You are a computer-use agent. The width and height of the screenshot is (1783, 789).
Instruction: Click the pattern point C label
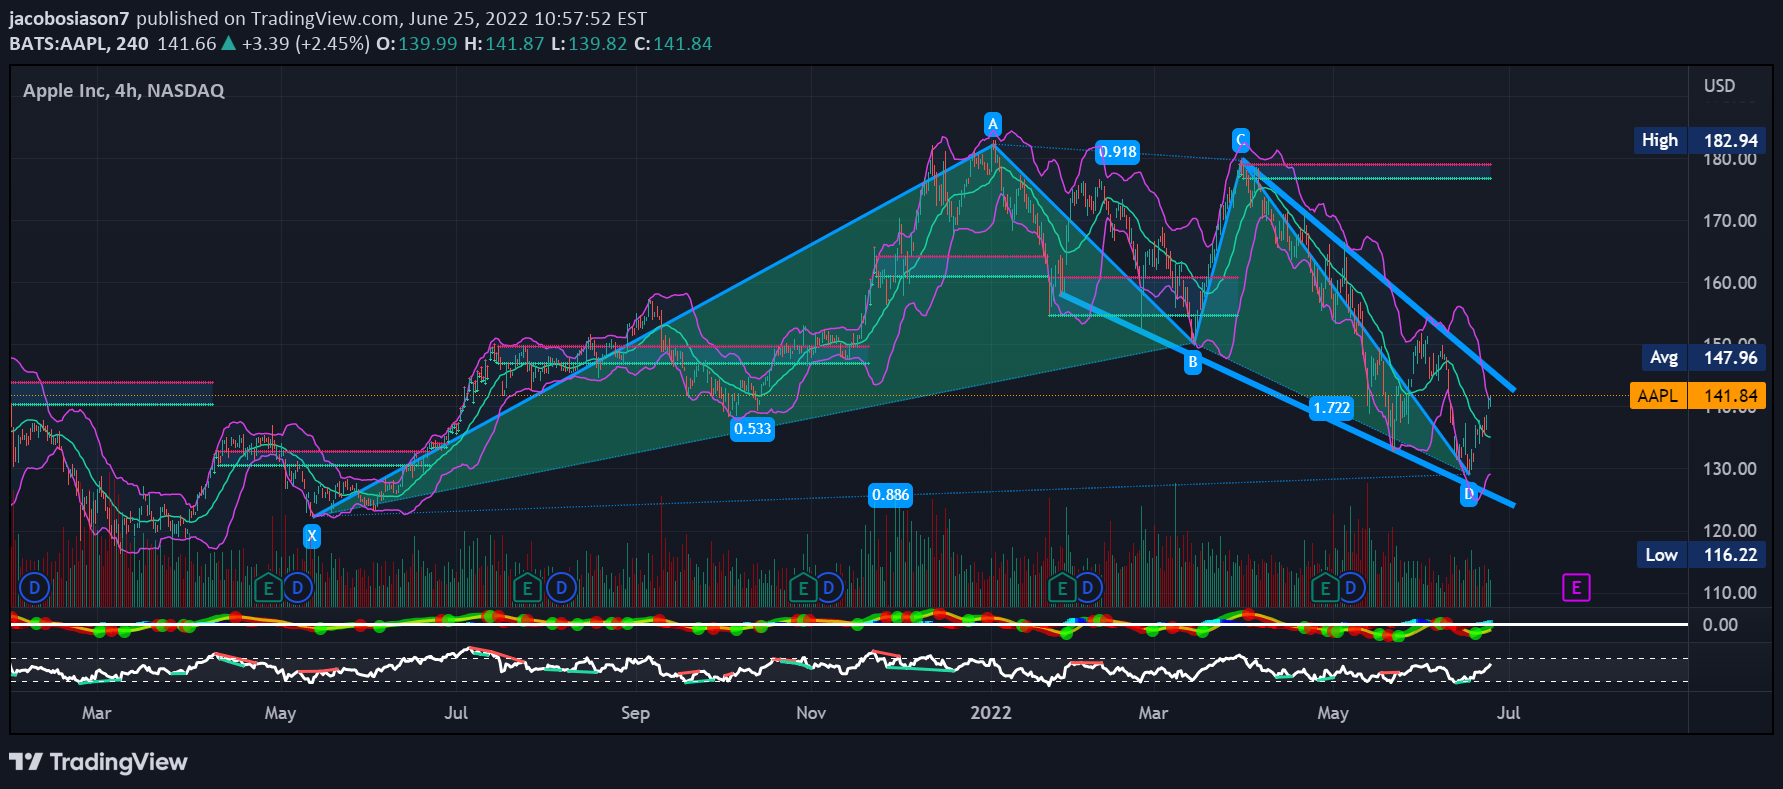(1240, 140)
